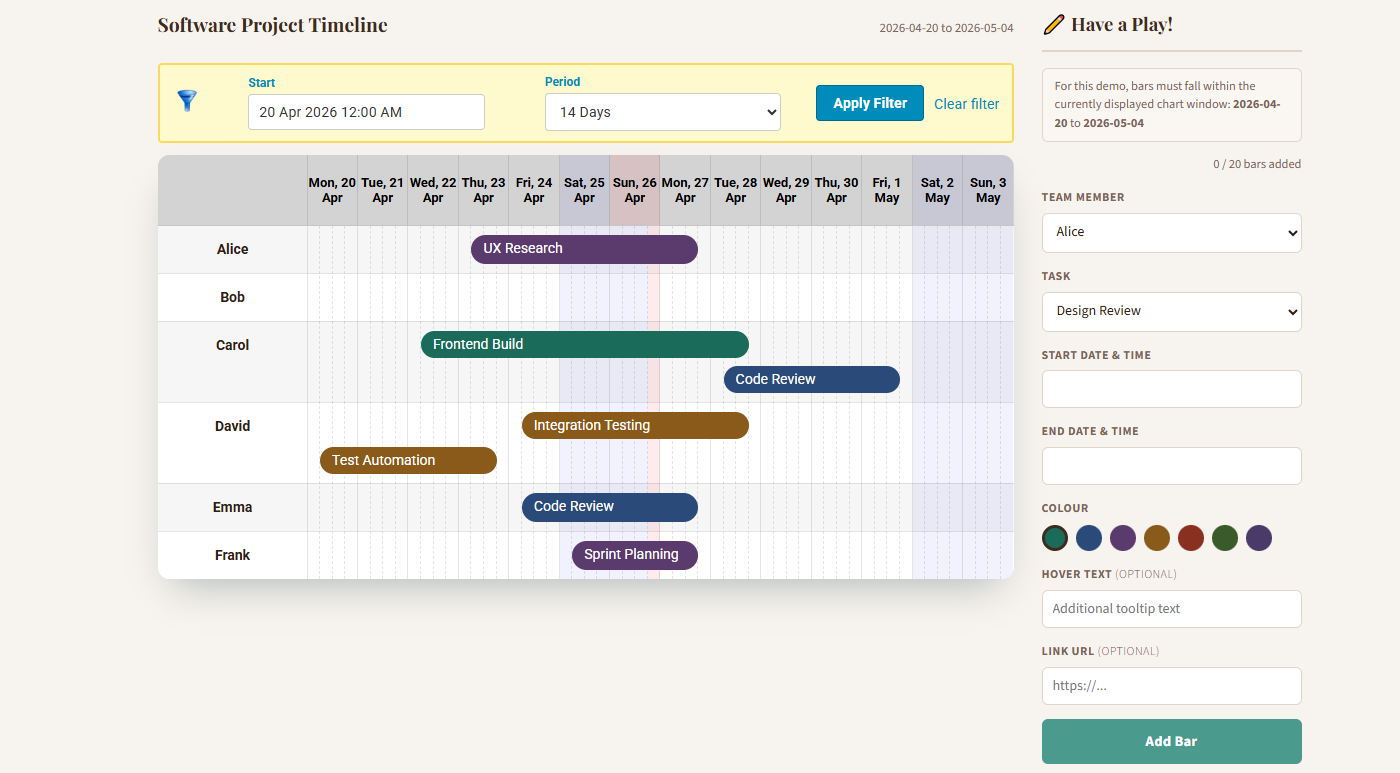1400x773 pixels.
Task: Click the Clear filter link
Action: [966, 104]
